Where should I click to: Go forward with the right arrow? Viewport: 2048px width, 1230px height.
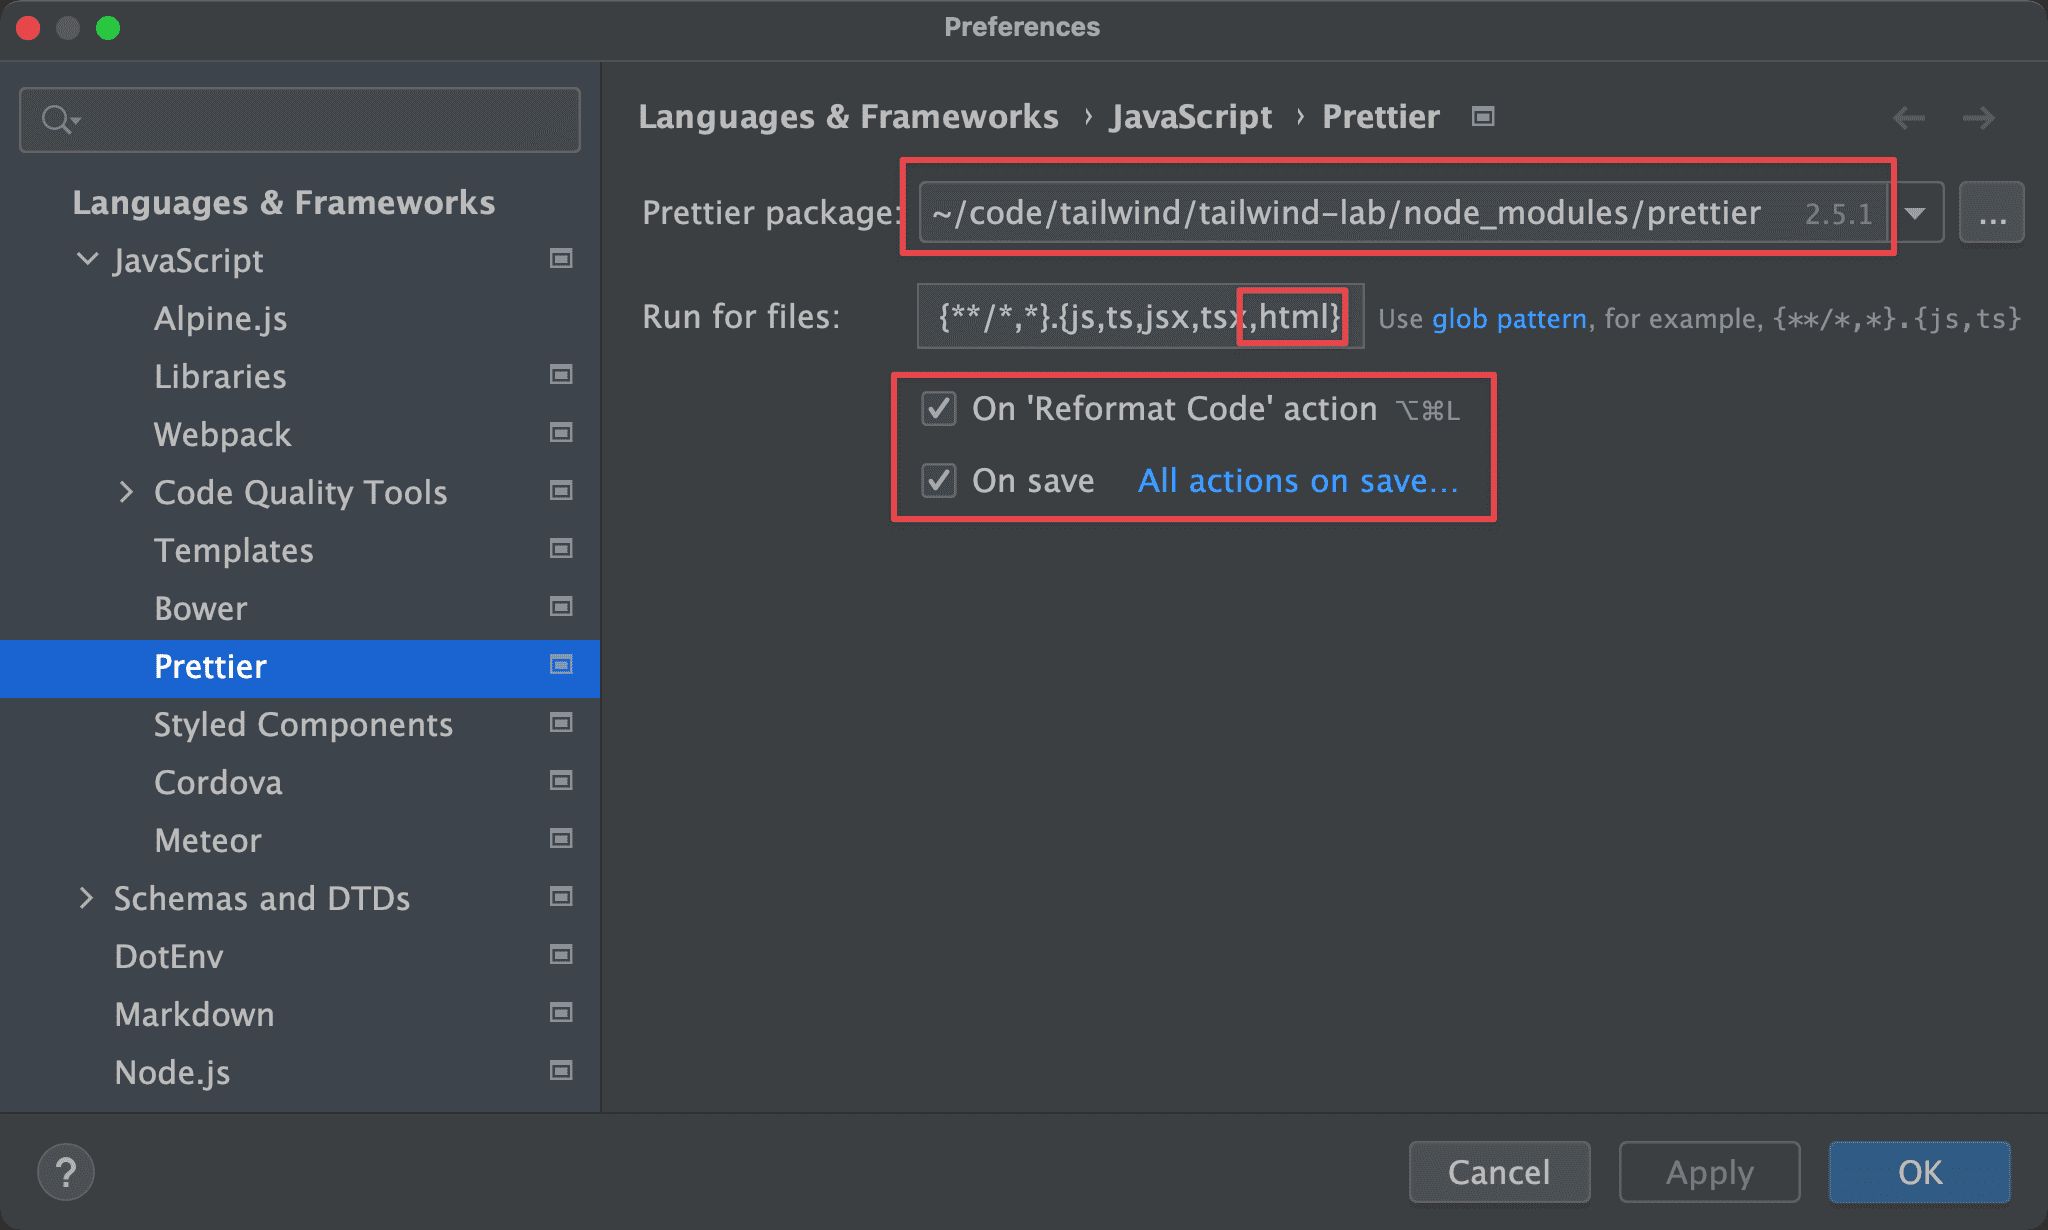pos(1979,118)
